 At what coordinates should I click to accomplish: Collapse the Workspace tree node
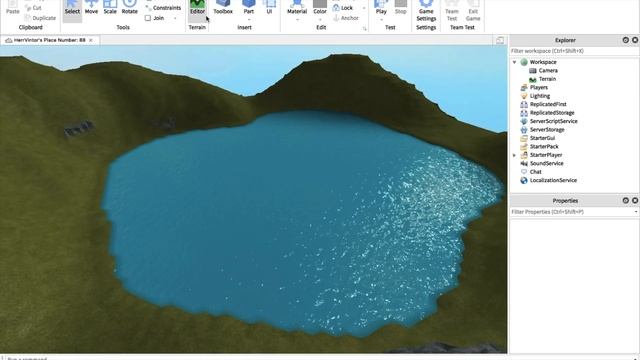pos(514,62)
